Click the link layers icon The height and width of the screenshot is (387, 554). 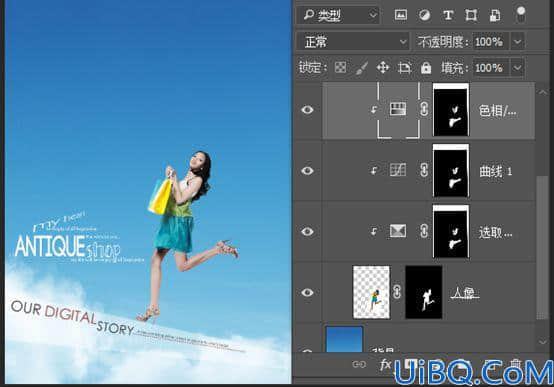coord(359,364)
